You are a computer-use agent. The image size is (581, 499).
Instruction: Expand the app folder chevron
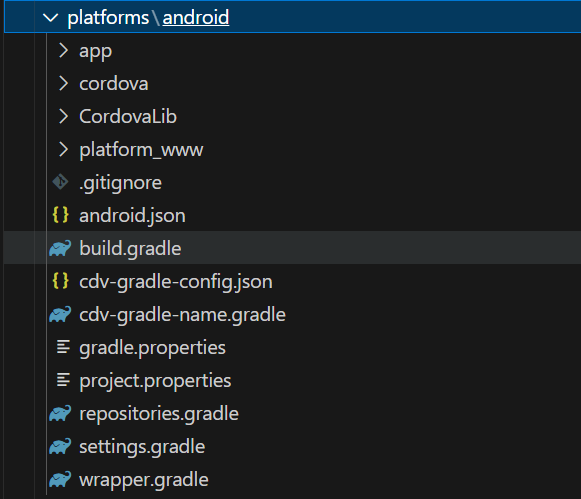(x=63, y=51)
